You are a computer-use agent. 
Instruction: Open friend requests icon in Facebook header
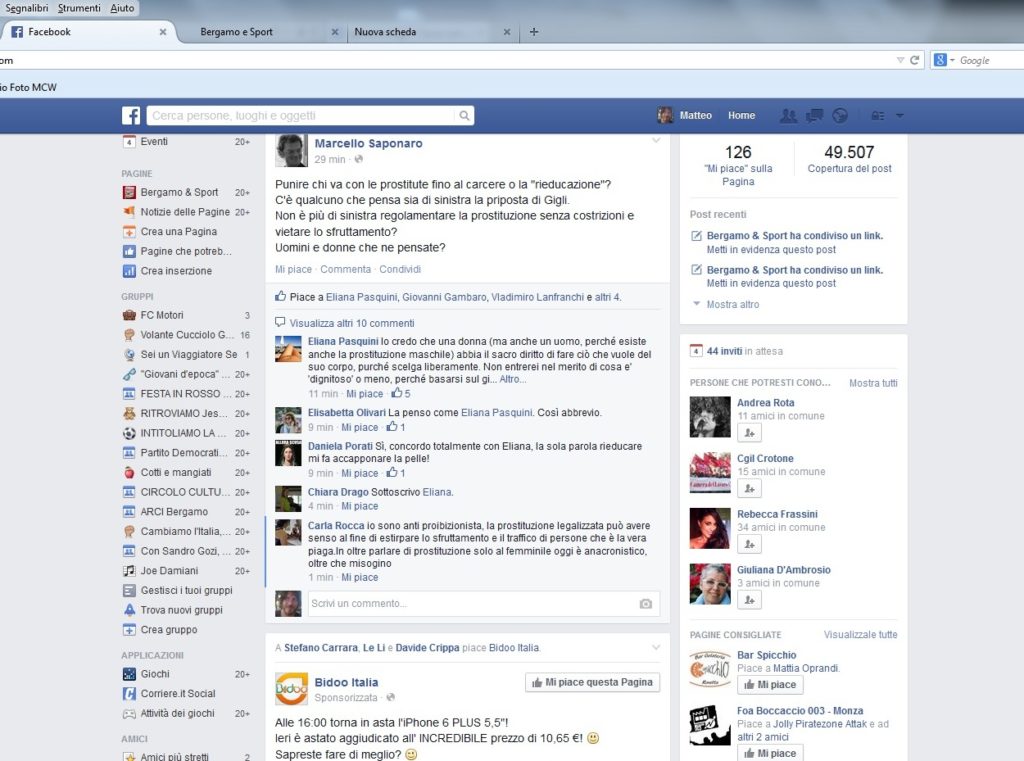pyautogui.click(x=788, y=116)
